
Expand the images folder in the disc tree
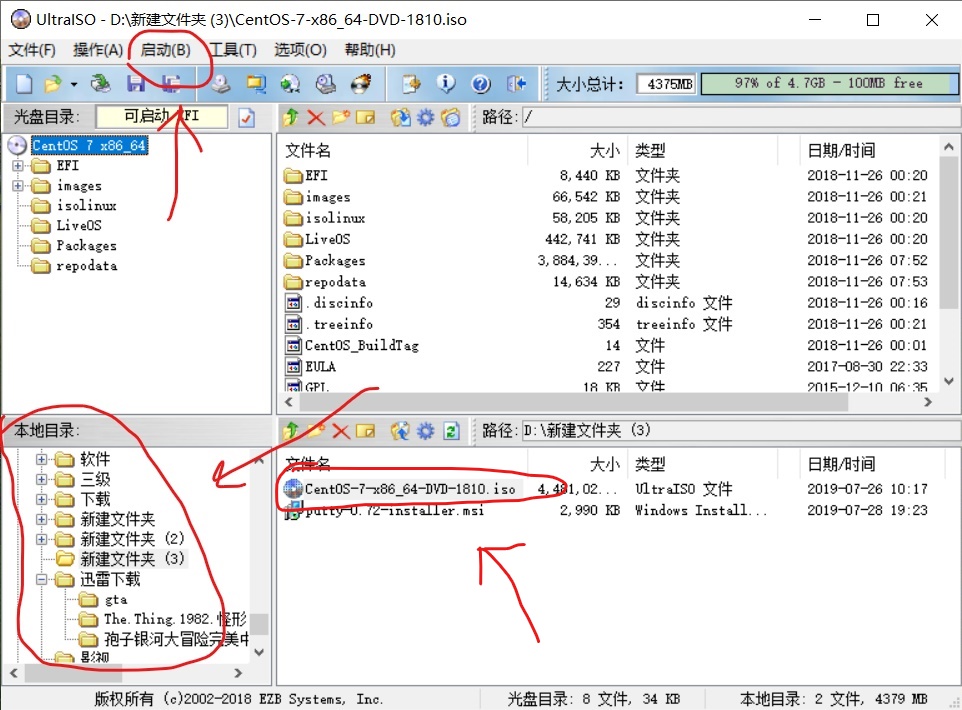pyautogui.click(x=18, y=185)
